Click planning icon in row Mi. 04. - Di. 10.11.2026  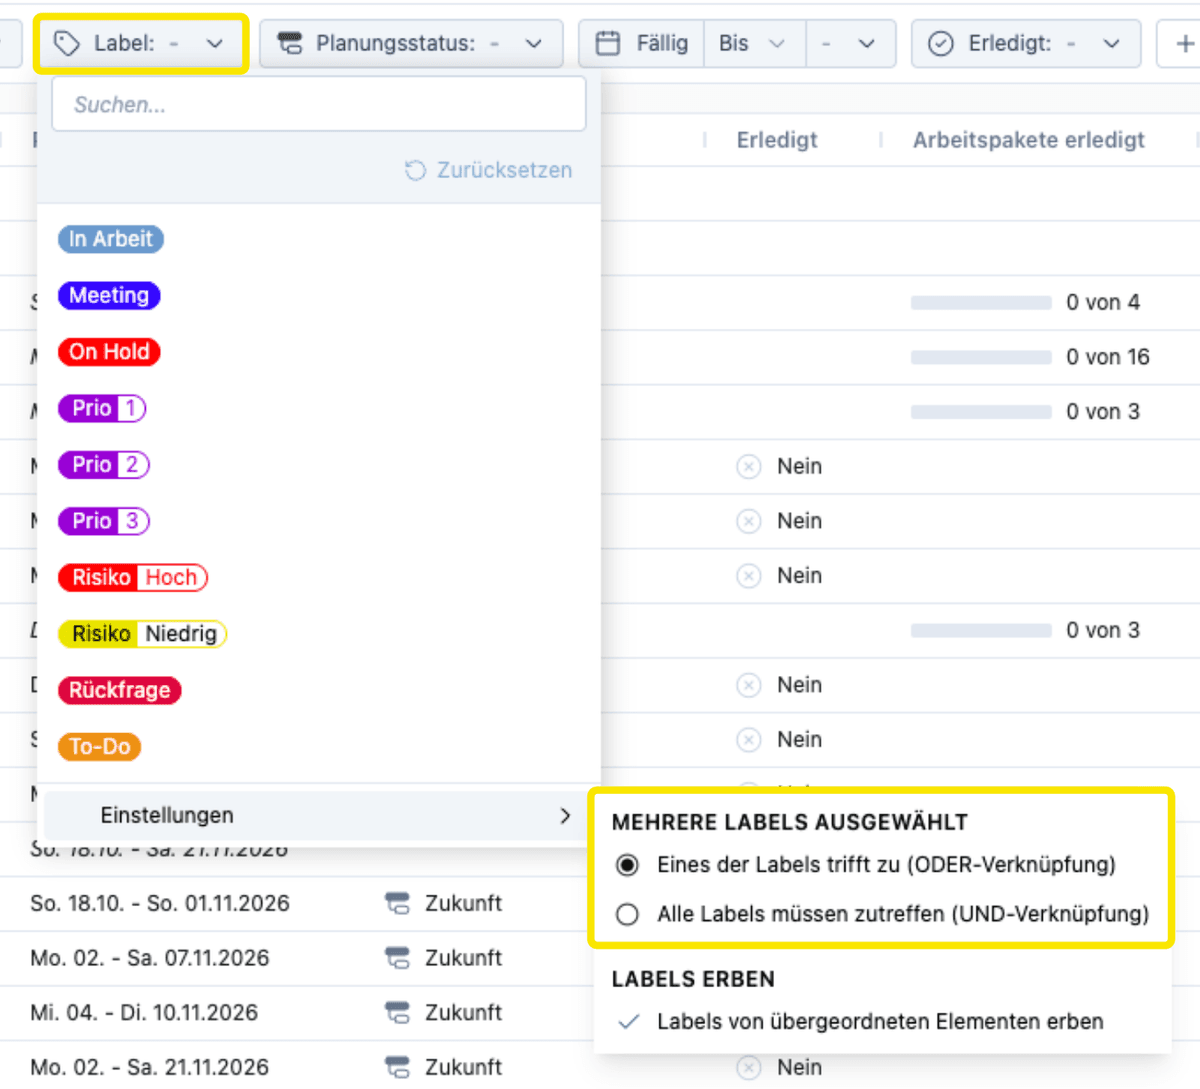point(397,1013)
